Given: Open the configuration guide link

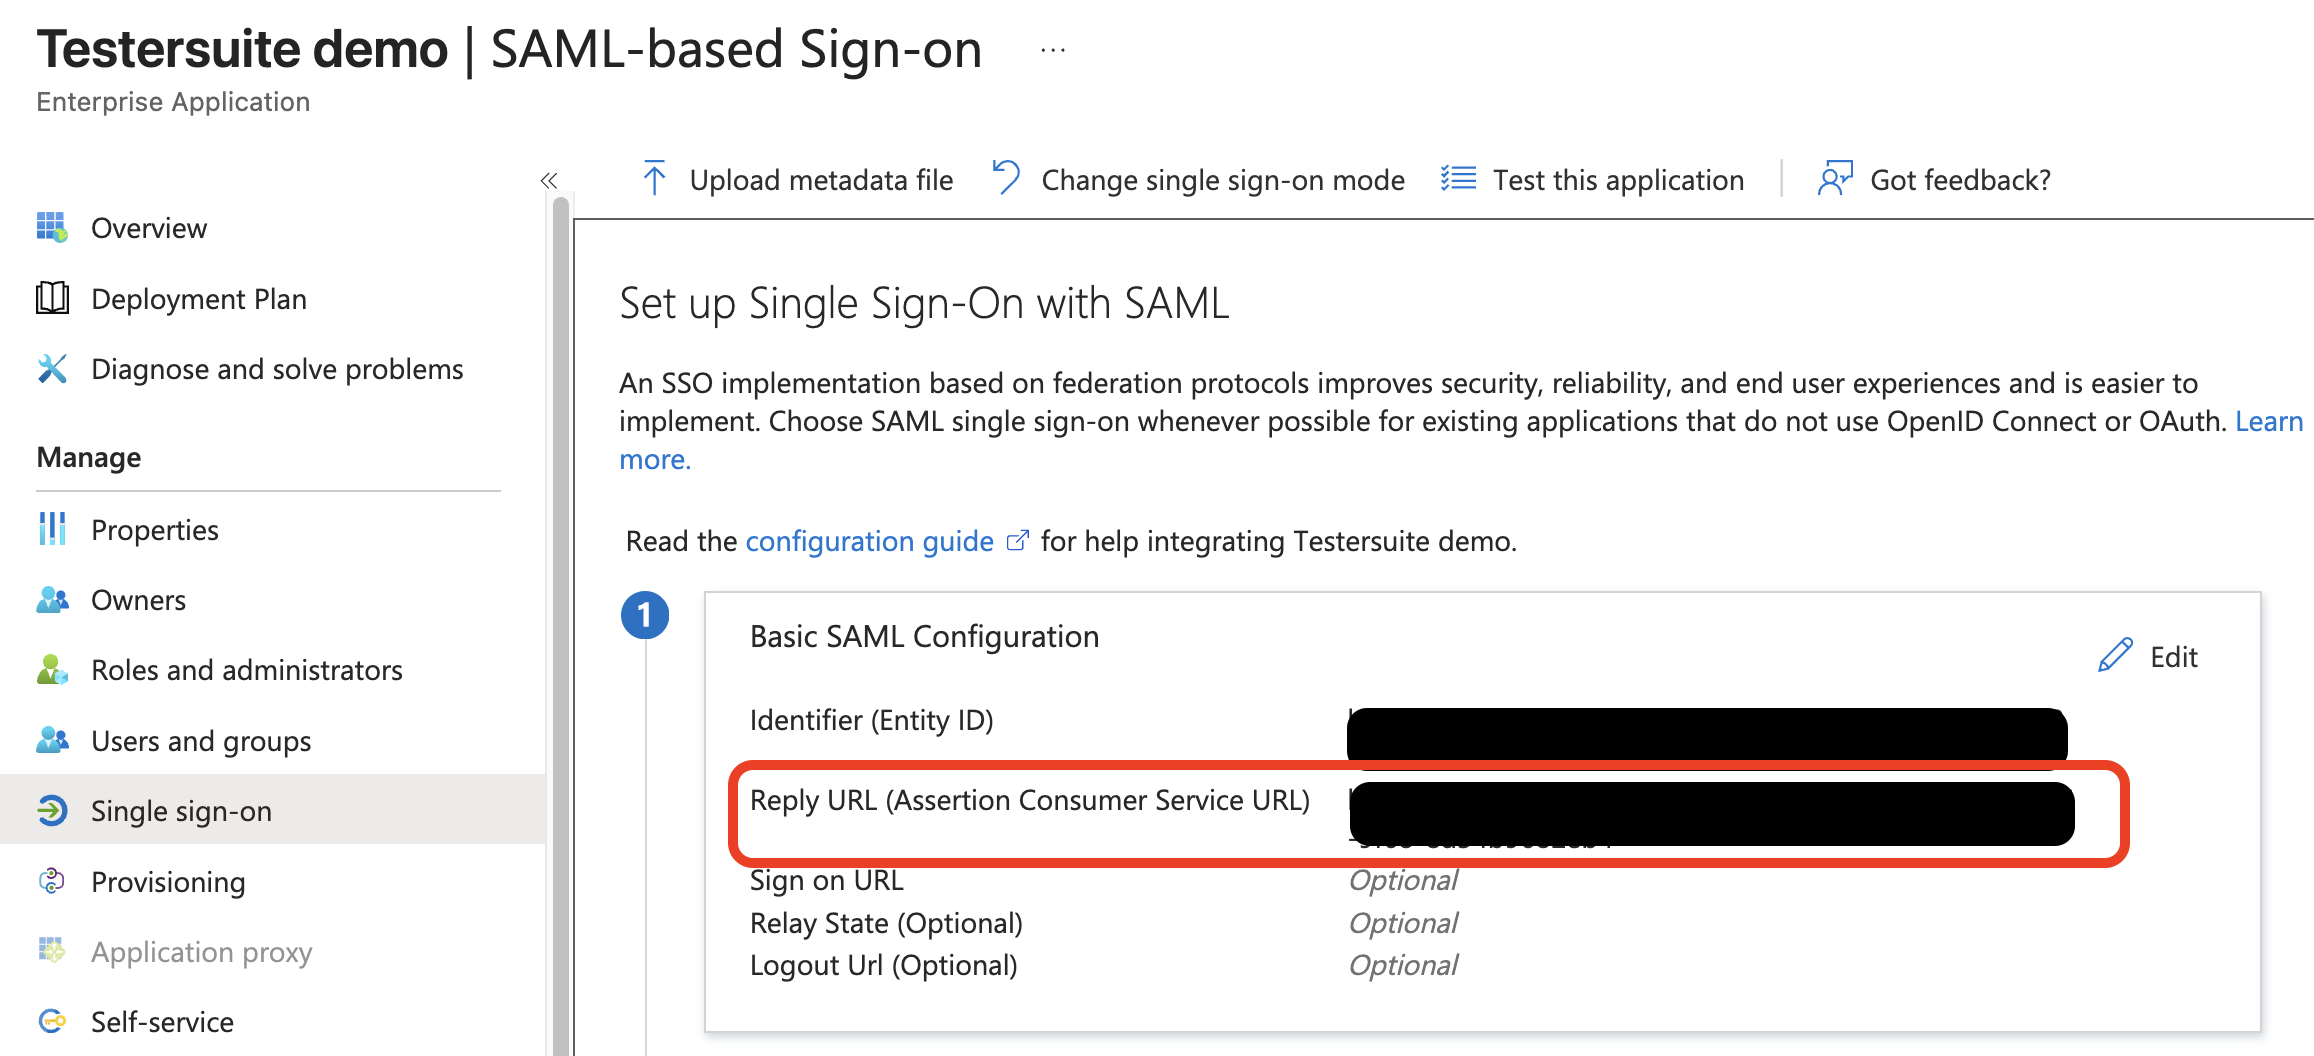Looking at the screenshot, I should pyautogui.click(x=869, y=541).
